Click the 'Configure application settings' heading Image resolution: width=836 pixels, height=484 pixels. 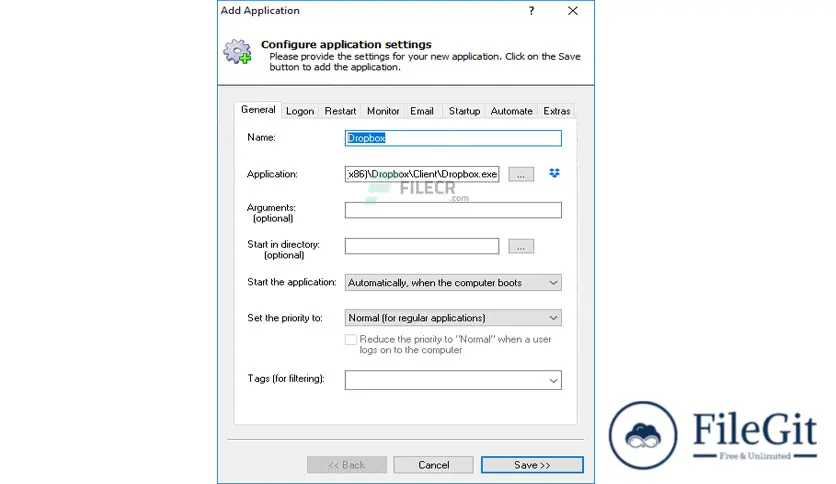point(346,44)
